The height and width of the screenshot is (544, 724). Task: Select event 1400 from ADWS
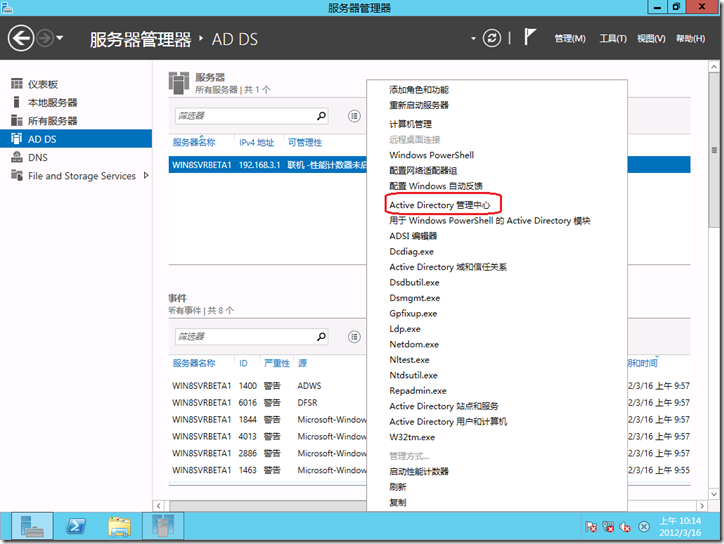(268, 386)
